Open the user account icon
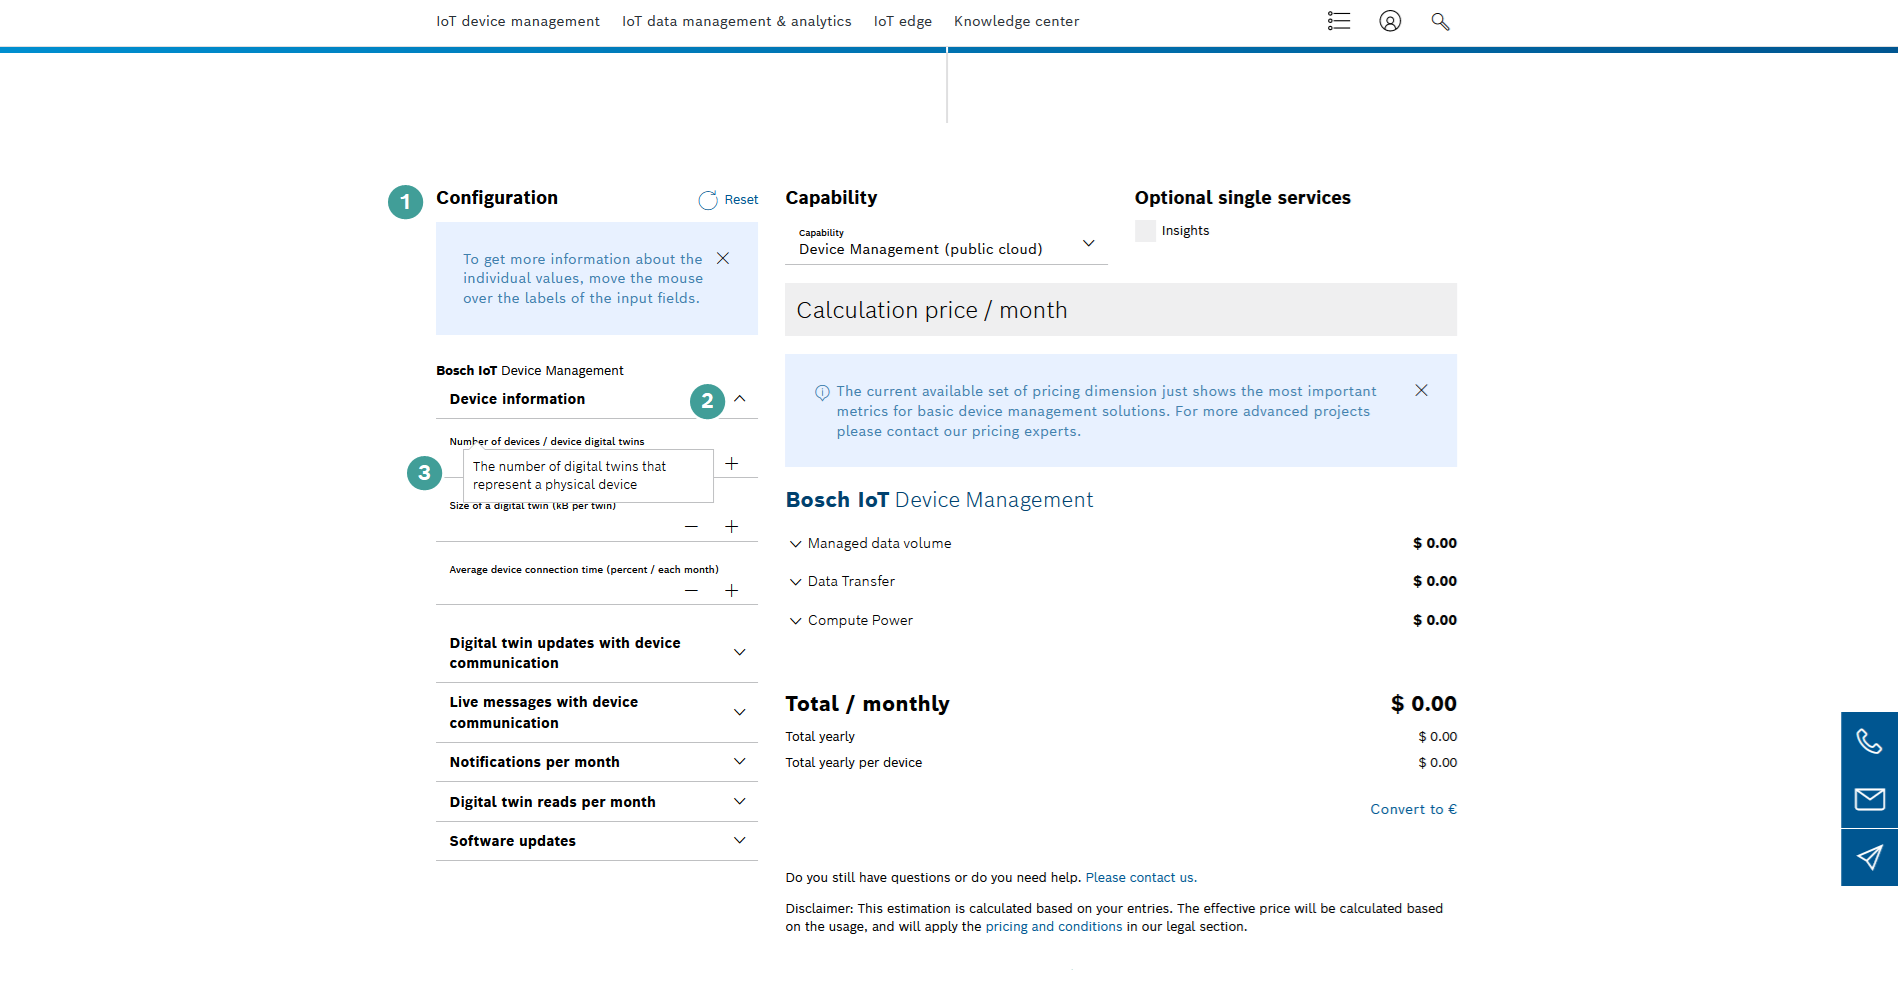Viewport: 1898px width, 990px height. (1390, 21)
